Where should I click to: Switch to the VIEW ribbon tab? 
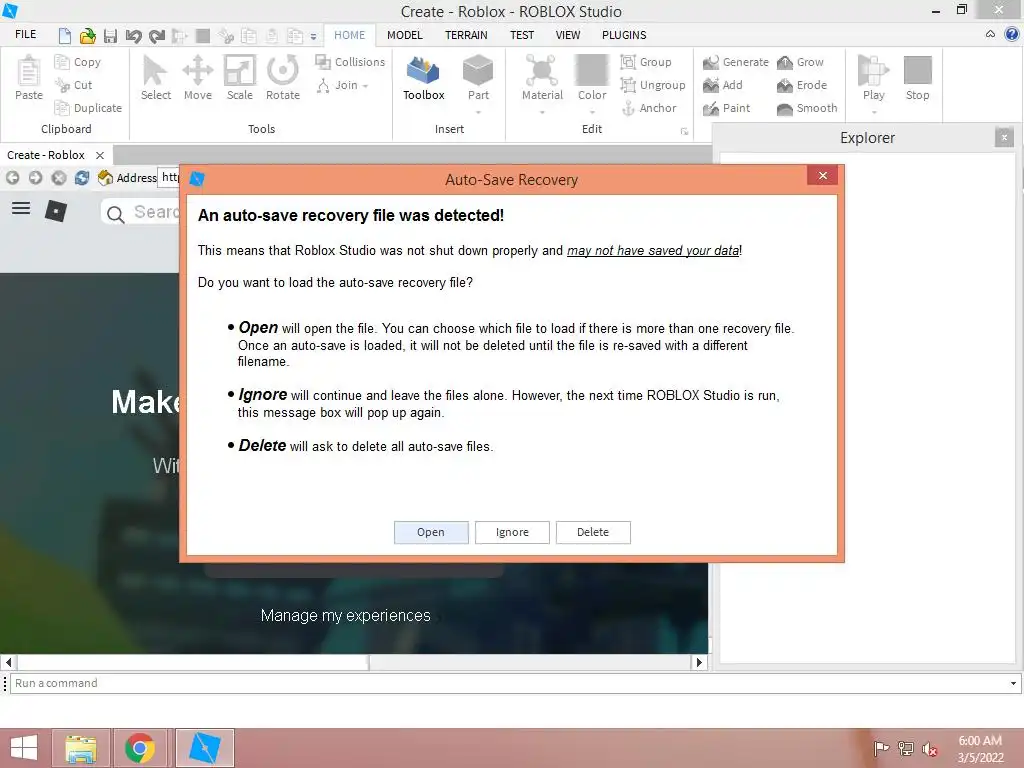[x=568, y=35]
